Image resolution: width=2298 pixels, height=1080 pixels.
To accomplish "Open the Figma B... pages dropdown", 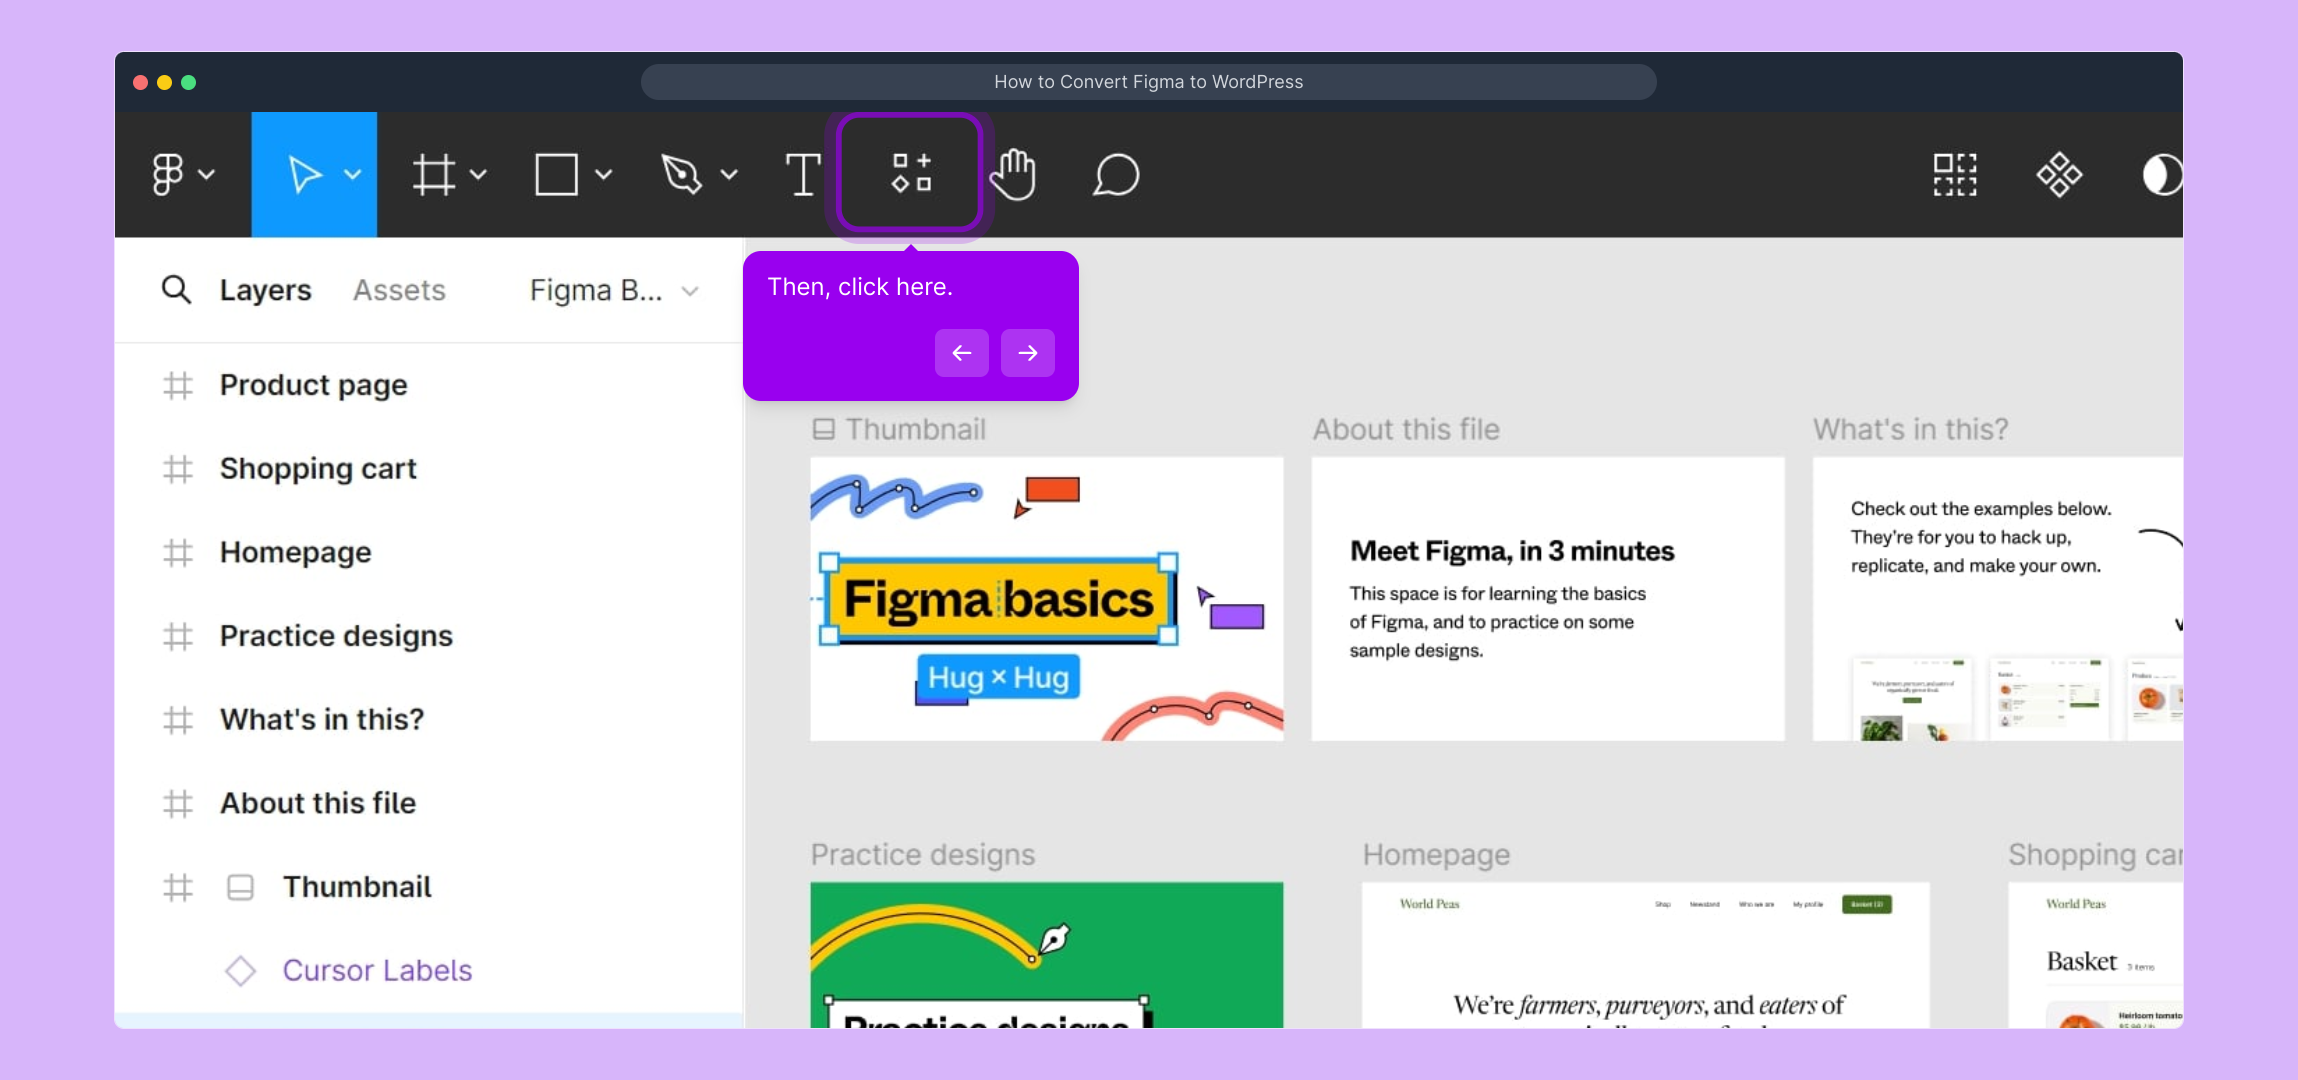I will tap(613, 290).
